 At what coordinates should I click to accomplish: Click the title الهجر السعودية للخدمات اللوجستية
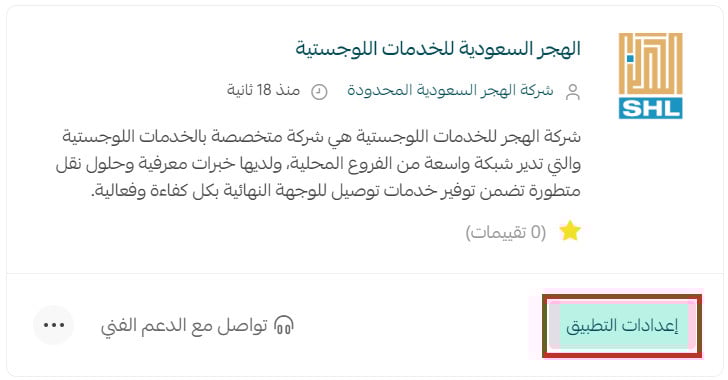pyautogui.click(x=438, y=49)
